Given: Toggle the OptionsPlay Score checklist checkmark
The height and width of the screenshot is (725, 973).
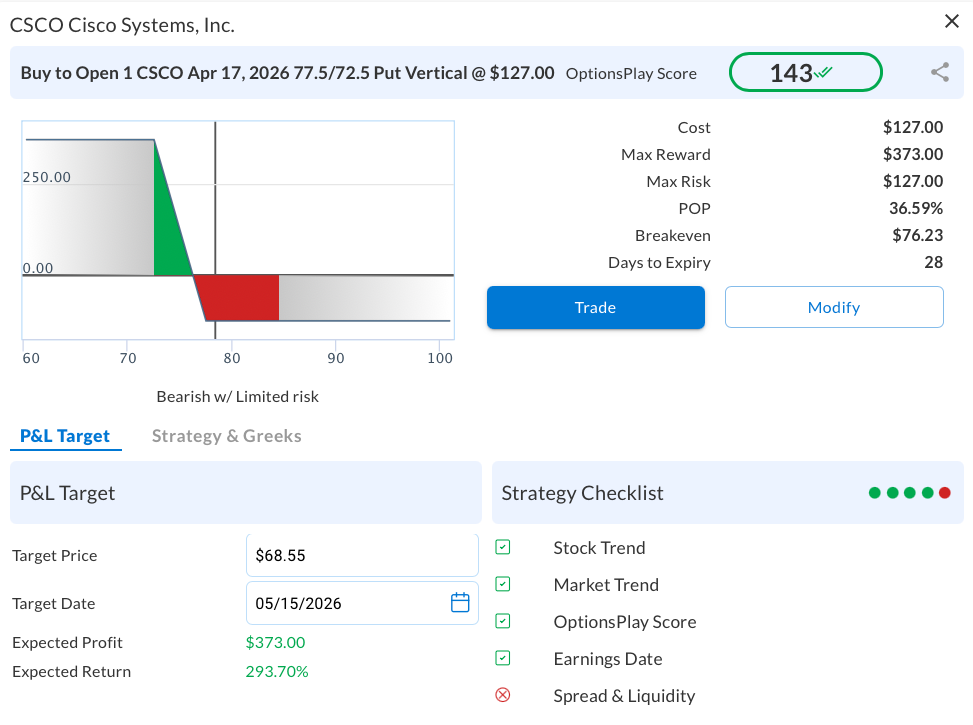Looking at the screenshot, I should tap(503, 621).
